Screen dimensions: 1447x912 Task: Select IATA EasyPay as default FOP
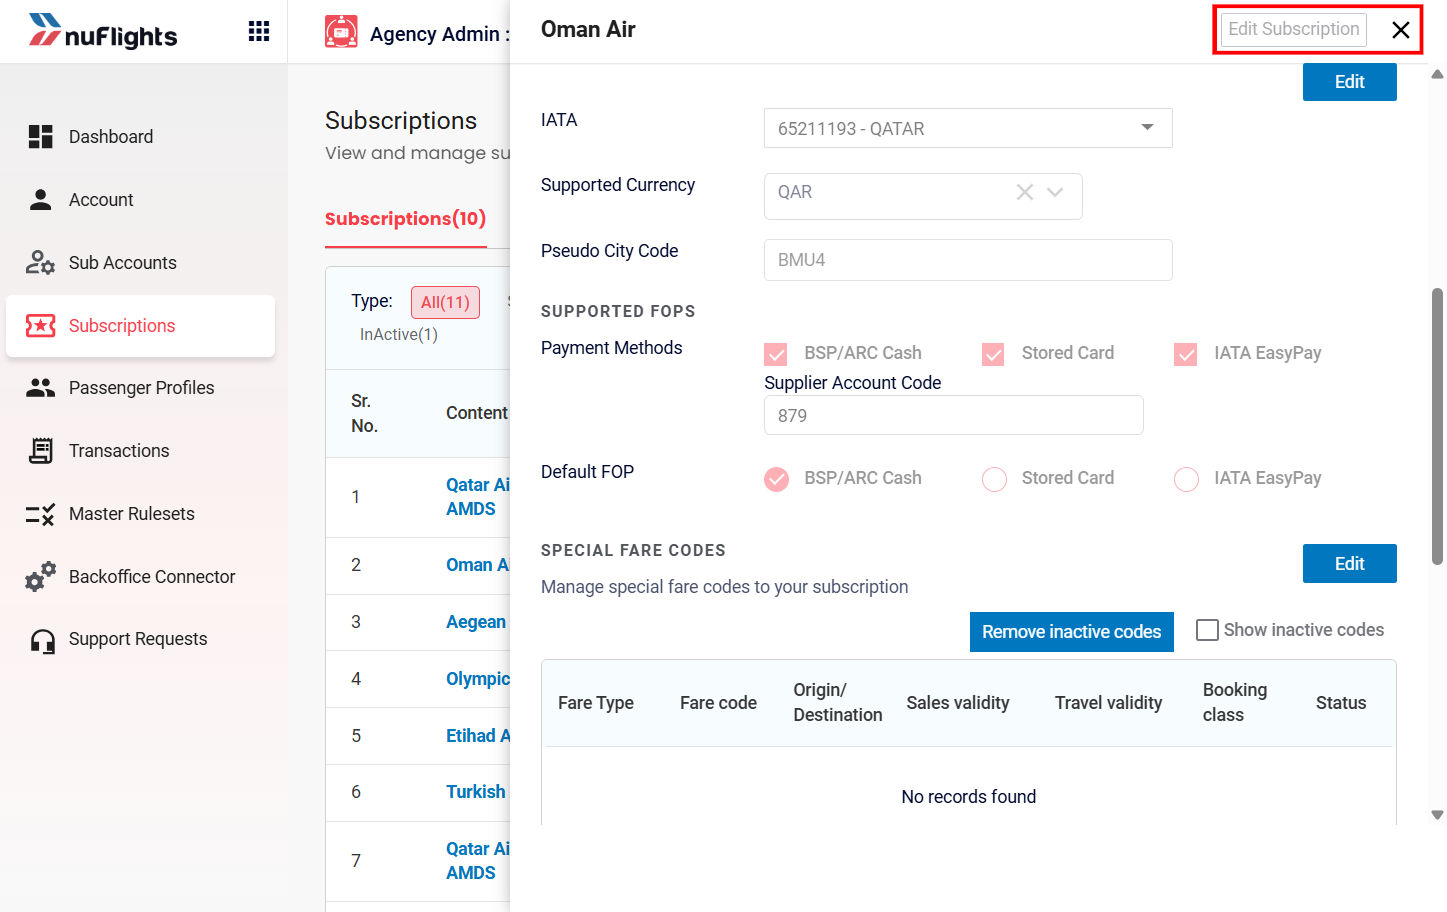point(1187,479)
